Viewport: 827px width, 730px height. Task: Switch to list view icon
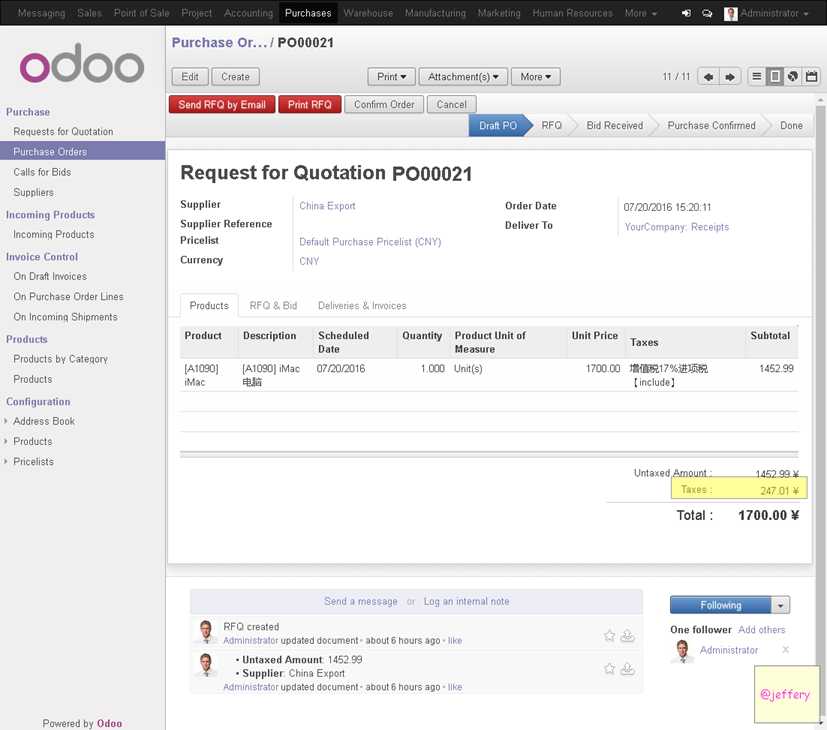pyautogui.click(x=756, y=76)
